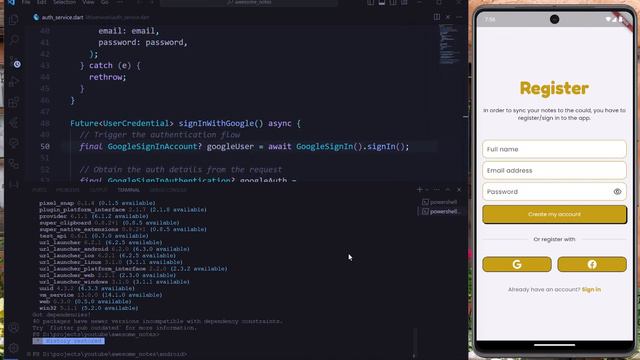The image size is (640, 360).
Task: Click 'password: password,' line in the editor
Action: coord(143,42)
